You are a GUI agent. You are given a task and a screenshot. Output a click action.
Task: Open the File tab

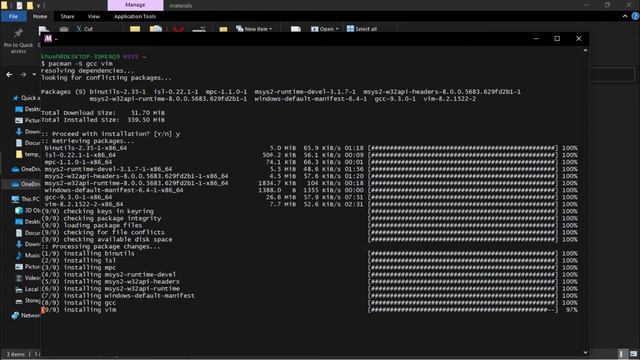(x=13, y=16)
